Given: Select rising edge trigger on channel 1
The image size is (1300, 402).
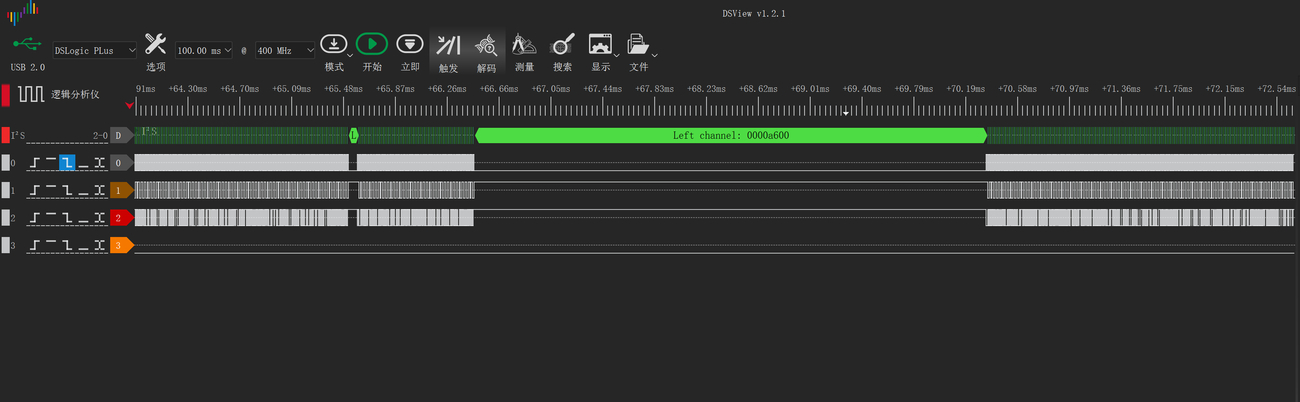Looking at the screenshot, I should (36, 190).
